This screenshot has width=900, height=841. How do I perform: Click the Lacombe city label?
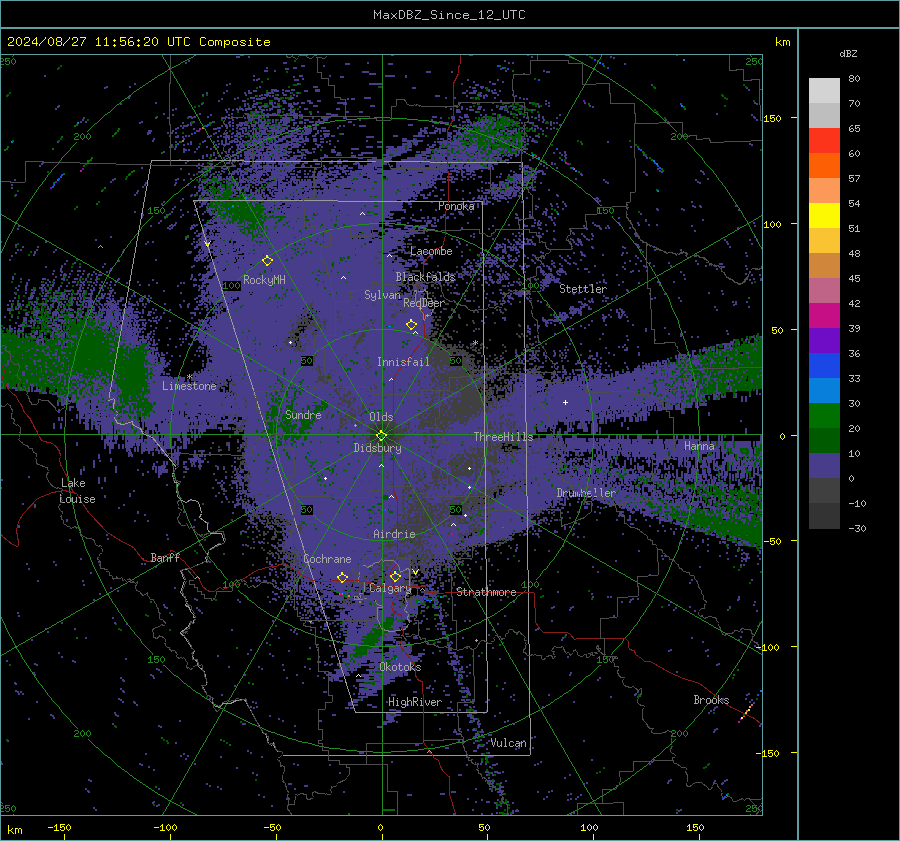pyautogui.click(x=431, y=251)
